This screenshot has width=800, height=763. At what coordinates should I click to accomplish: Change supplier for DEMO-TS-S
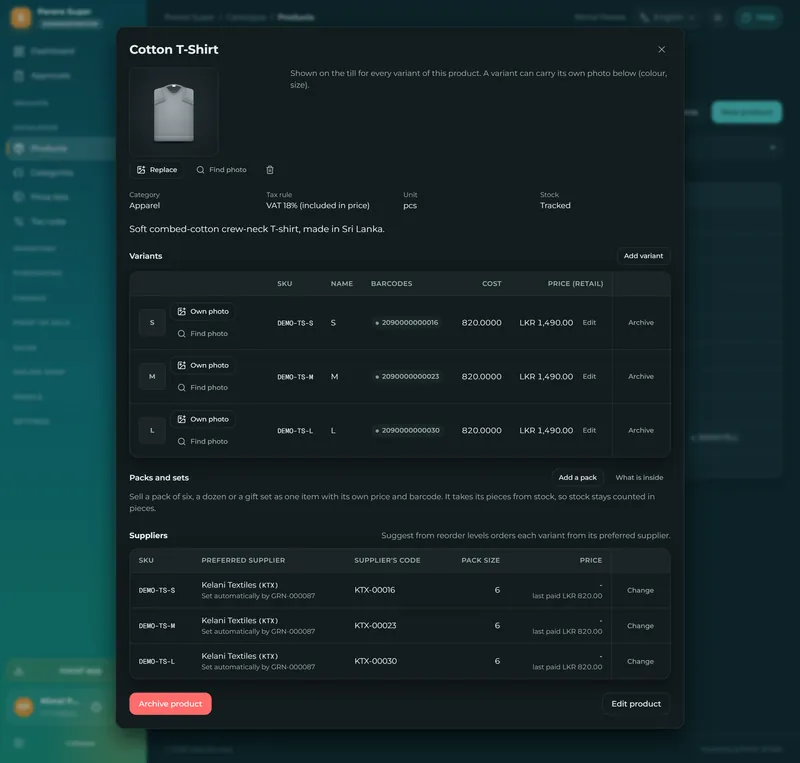click(x=640, y=590)
